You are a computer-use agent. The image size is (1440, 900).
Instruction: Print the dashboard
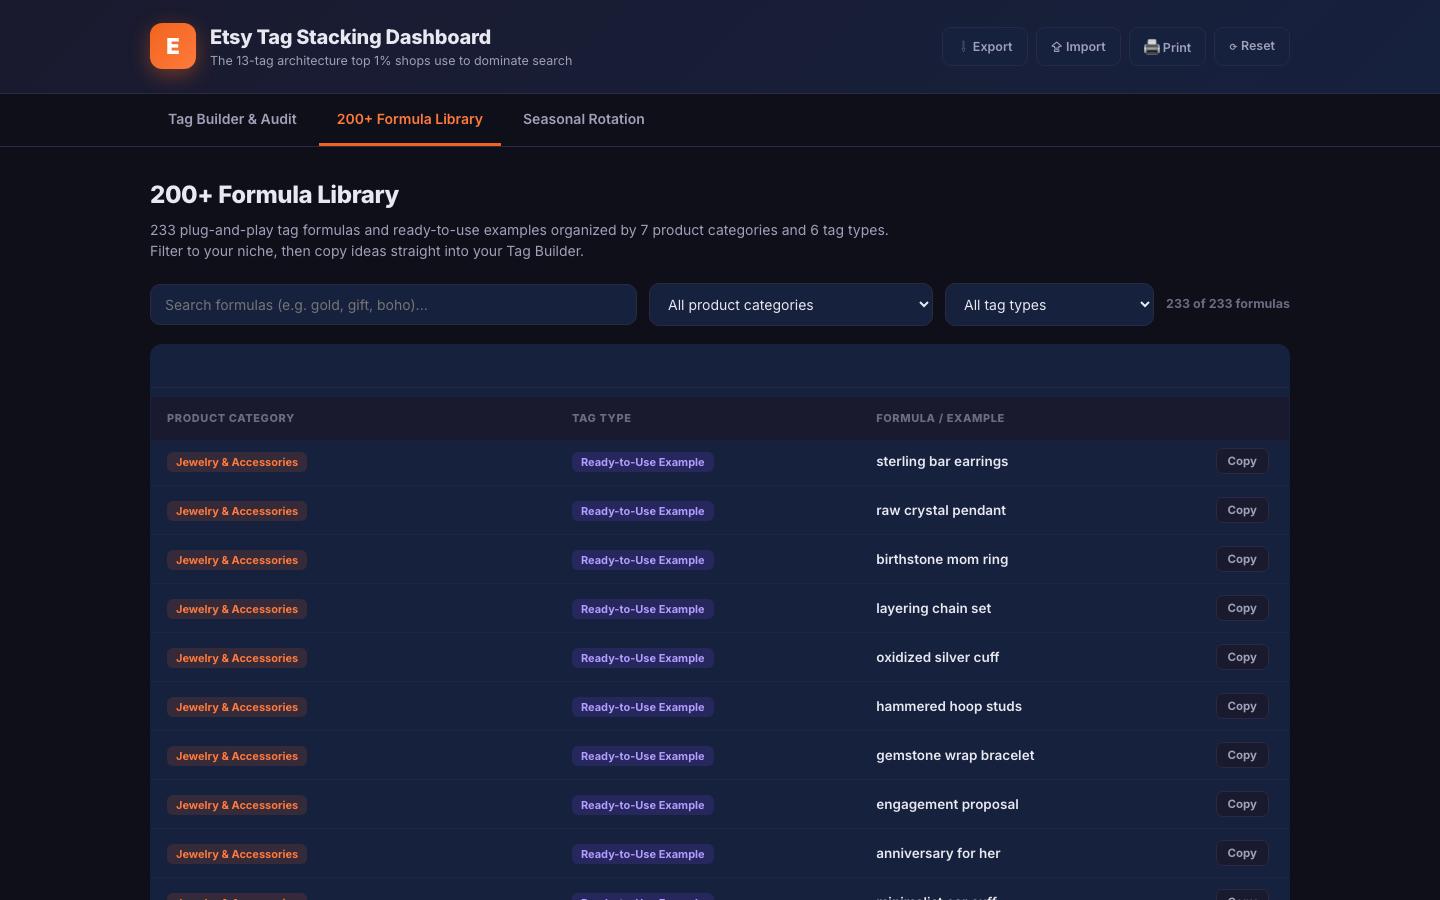coord(1167,47)
